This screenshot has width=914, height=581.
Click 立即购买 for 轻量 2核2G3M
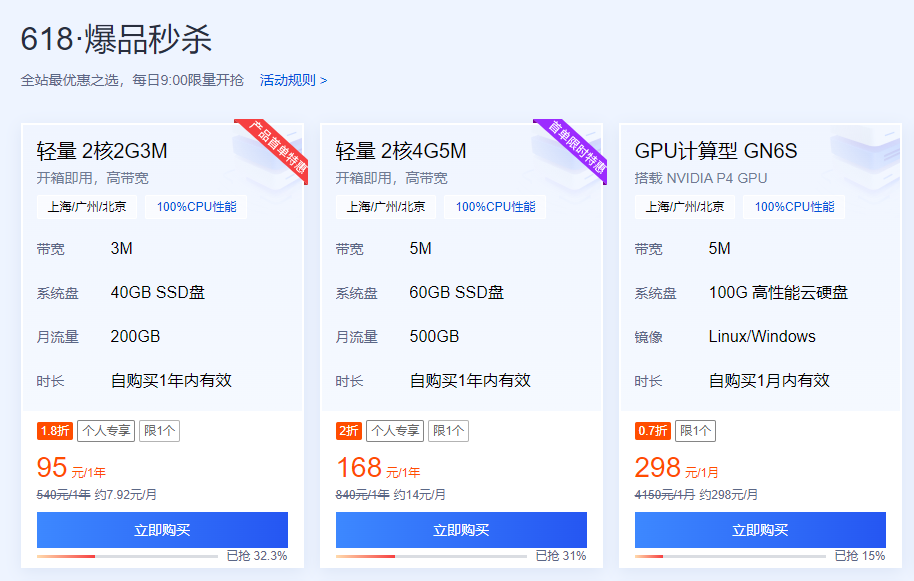[162, 530]
